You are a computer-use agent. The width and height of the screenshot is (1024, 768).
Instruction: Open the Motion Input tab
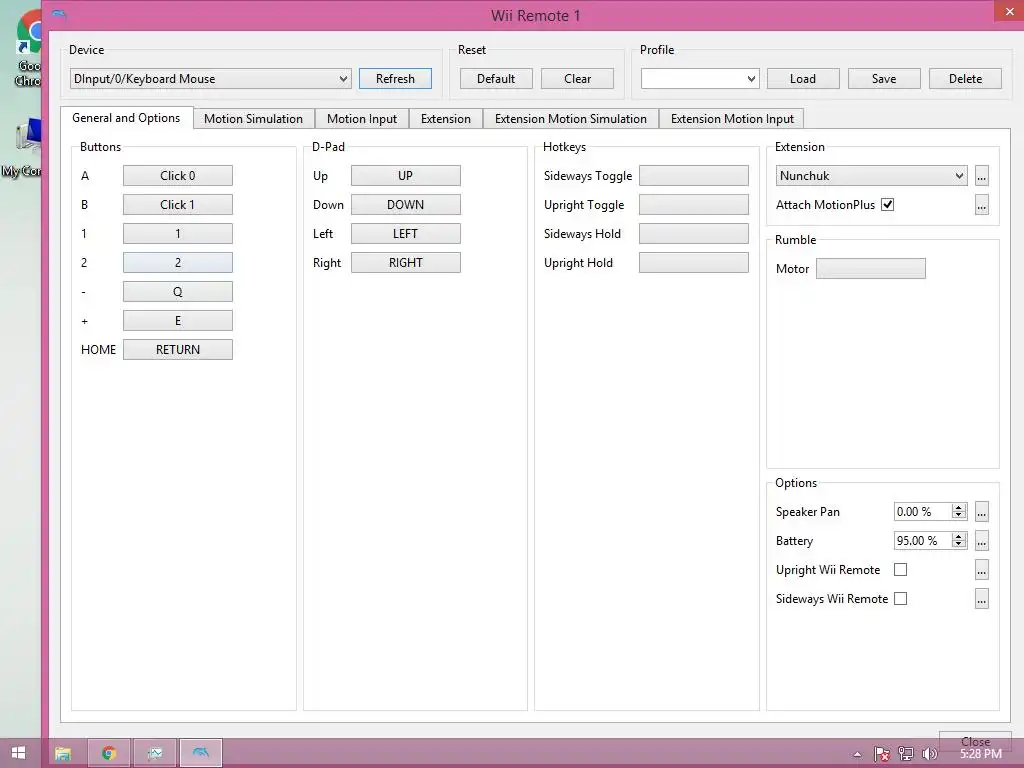pyautogui.click(x=362, y=119)
